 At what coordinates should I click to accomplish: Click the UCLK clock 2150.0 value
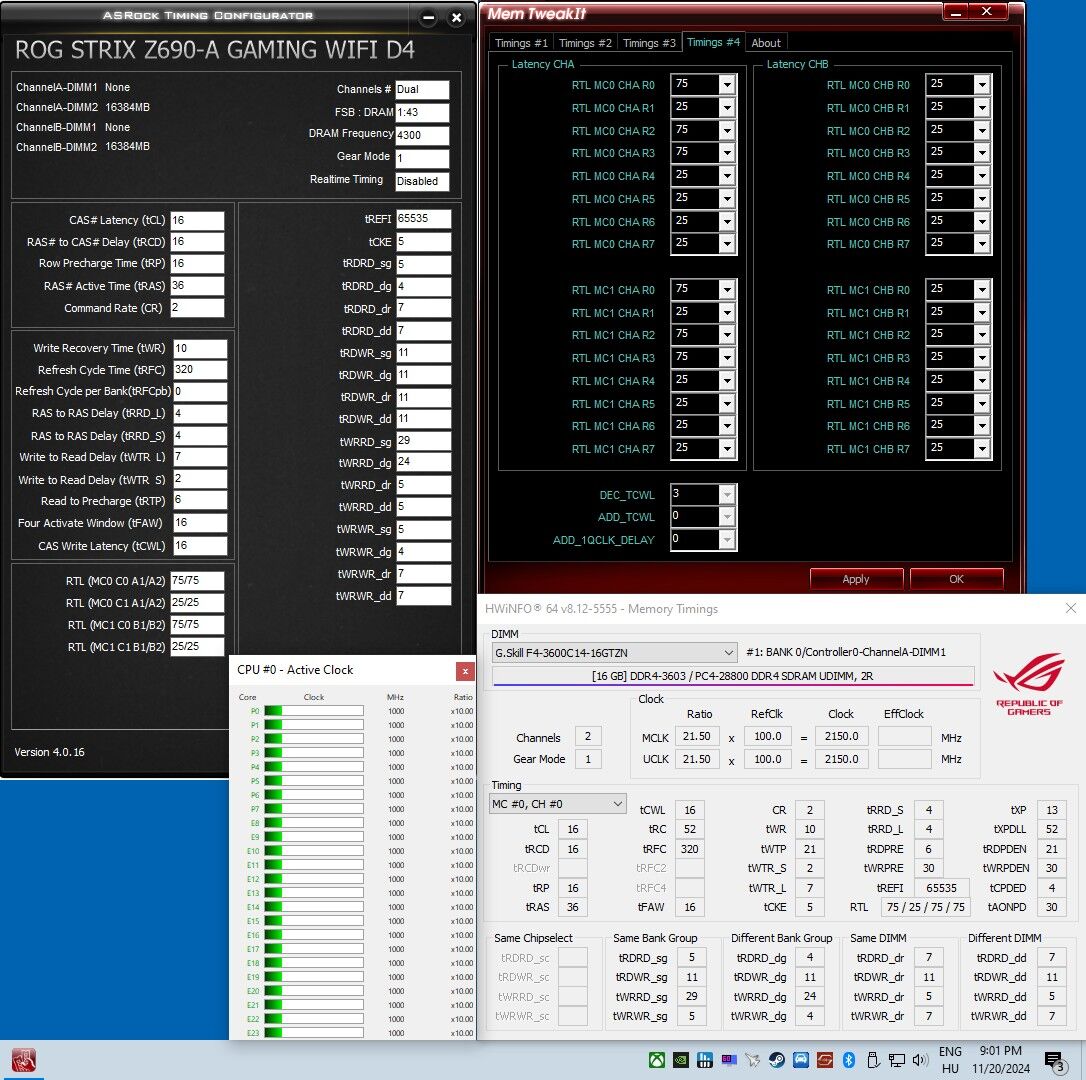pos(841,759)
